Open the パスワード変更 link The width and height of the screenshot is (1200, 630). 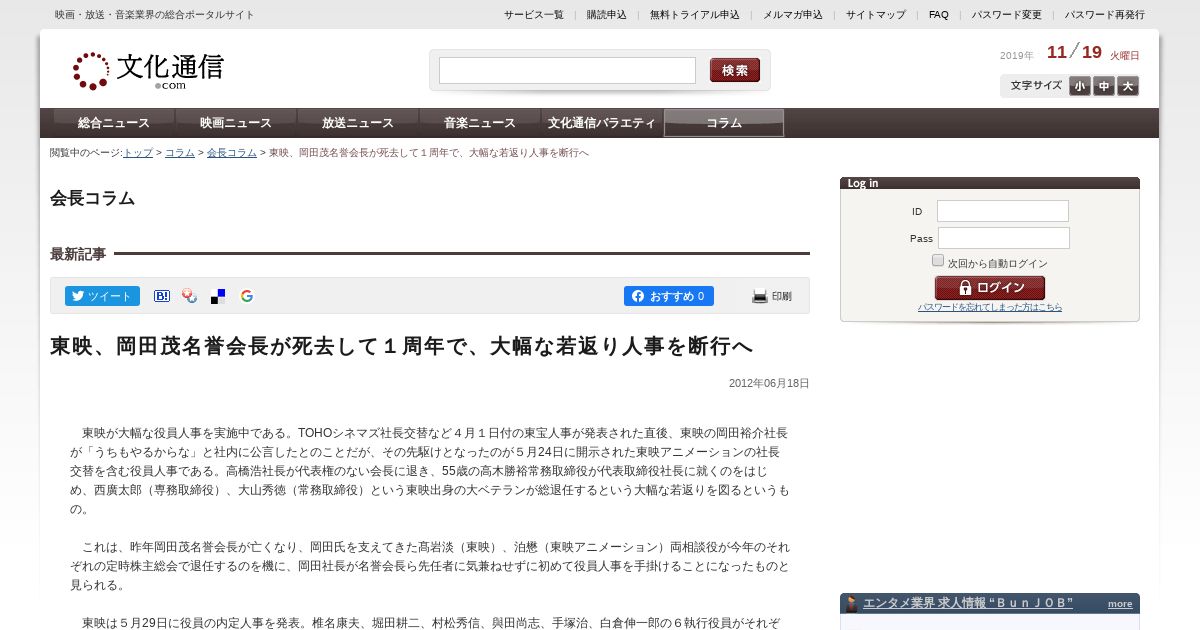click(x=1007, y=15)
